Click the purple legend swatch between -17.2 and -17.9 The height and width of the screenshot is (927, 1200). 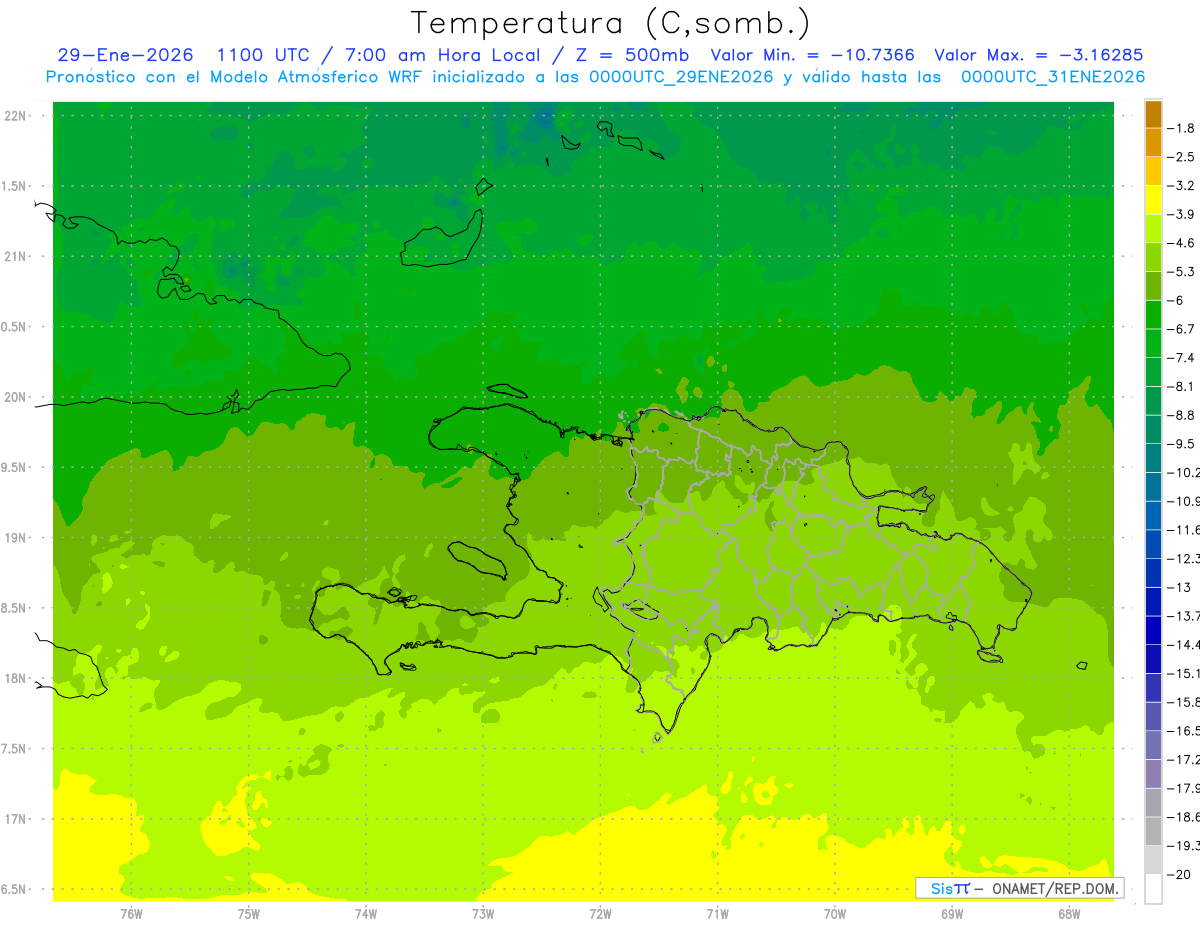click(1153, 774)
